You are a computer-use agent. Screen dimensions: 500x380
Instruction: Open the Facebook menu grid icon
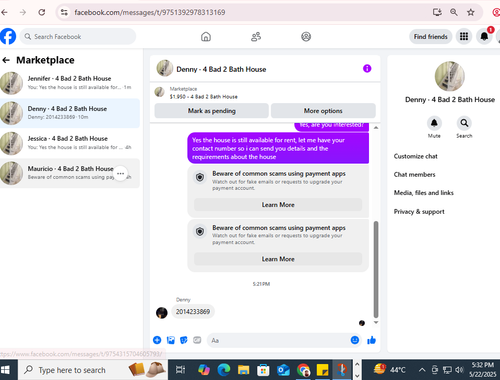(x=464, y=36)
